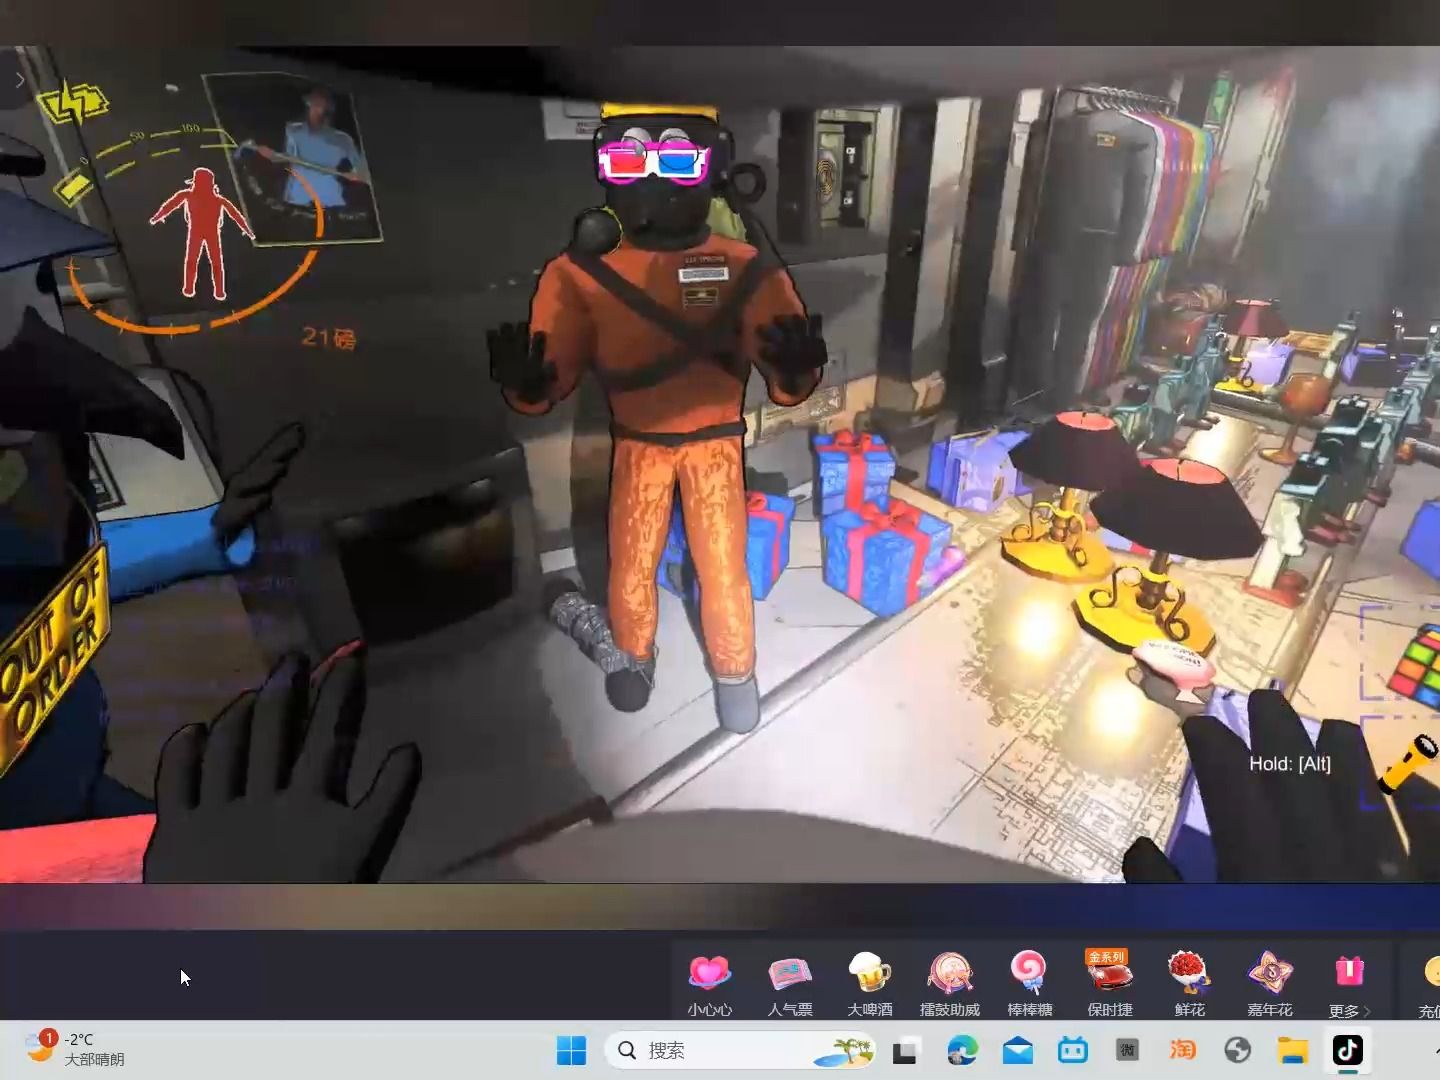
Task: Open the weather widget showing -2°C
Action: pos(77,1050)
